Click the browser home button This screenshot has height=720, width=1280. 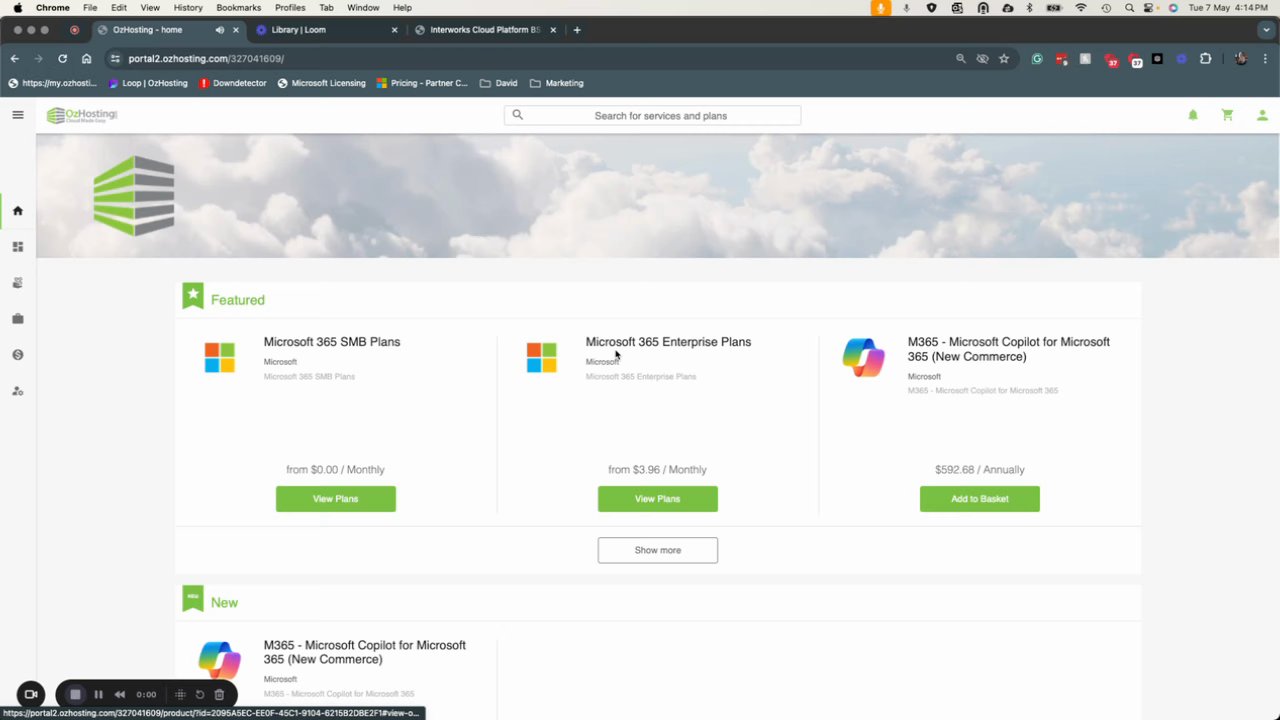point(86,58)
